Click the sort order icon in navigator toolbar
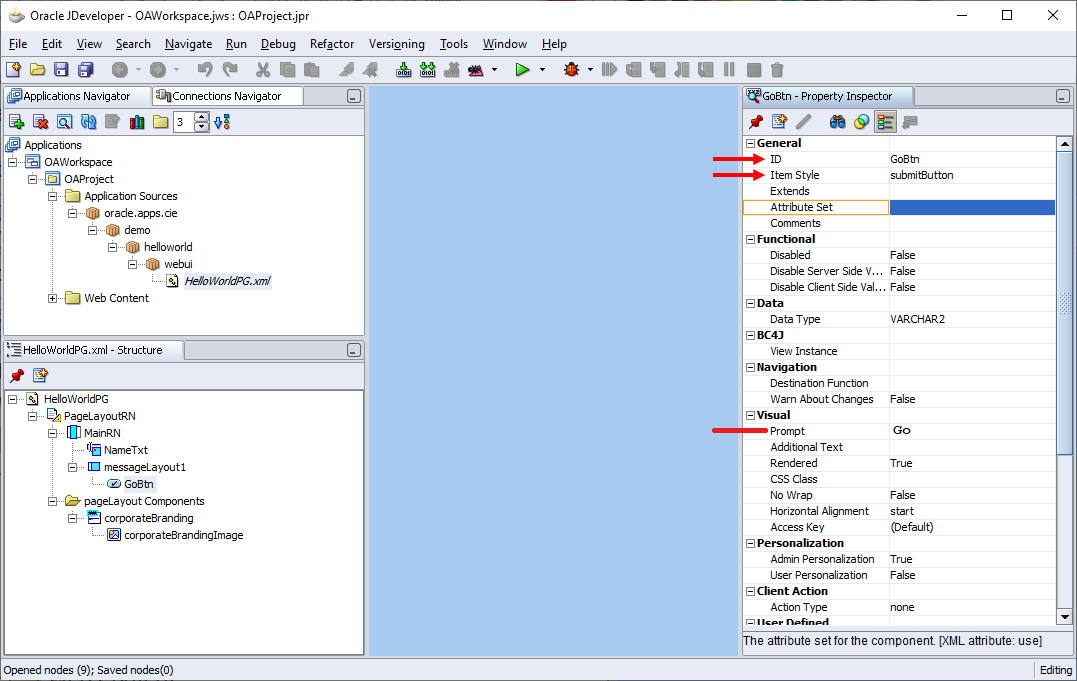Image resolution: width=1077 pixels, height=681 pixels. [222, 122]
